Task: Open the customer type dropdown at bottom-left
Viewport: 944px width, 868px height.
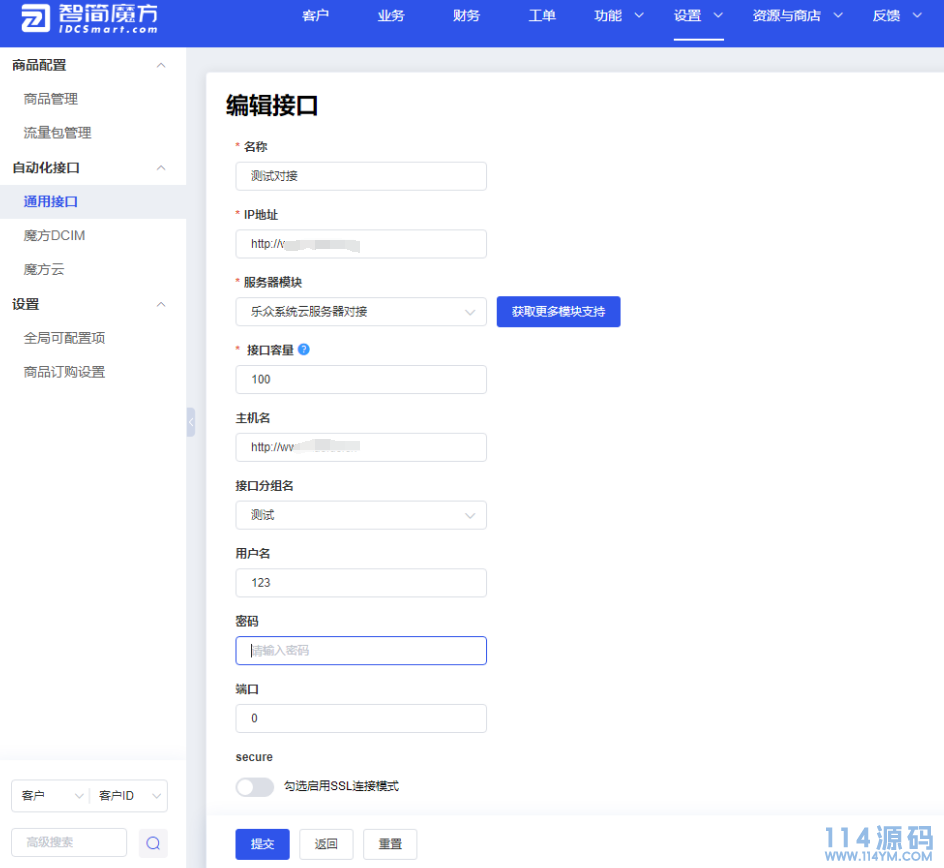Action: point(50,796)
